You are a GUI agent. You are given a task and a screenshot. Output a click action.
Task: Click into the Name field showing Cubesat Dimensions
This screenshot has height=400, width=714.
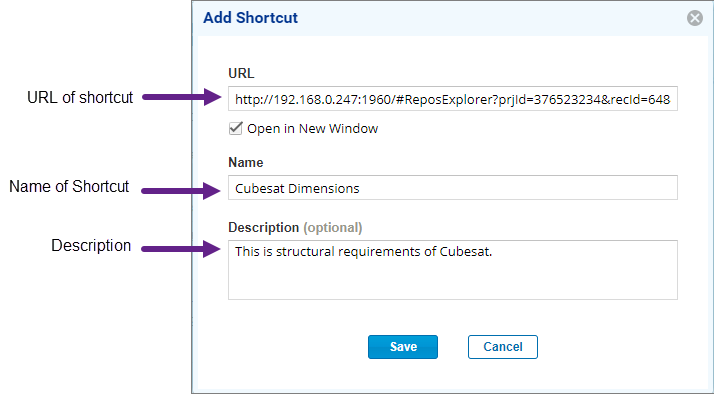point(453,188)
